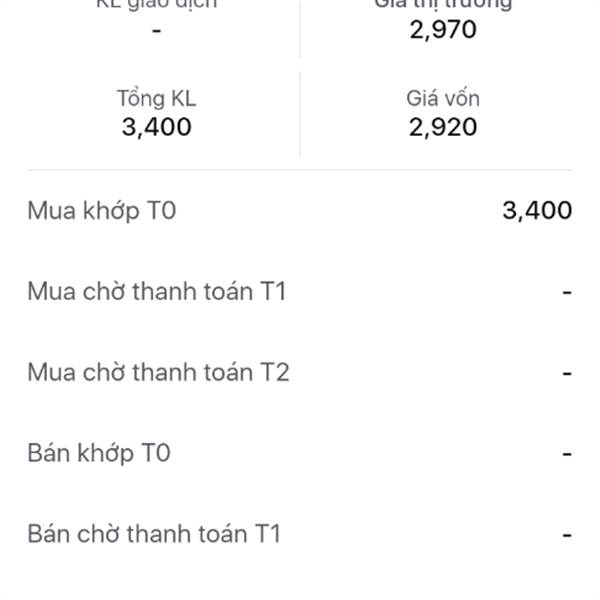Tap the dash value for Mua chờ thanh toán T1
The height and width of the screenshot is (600, 600).
pos(567,293)
